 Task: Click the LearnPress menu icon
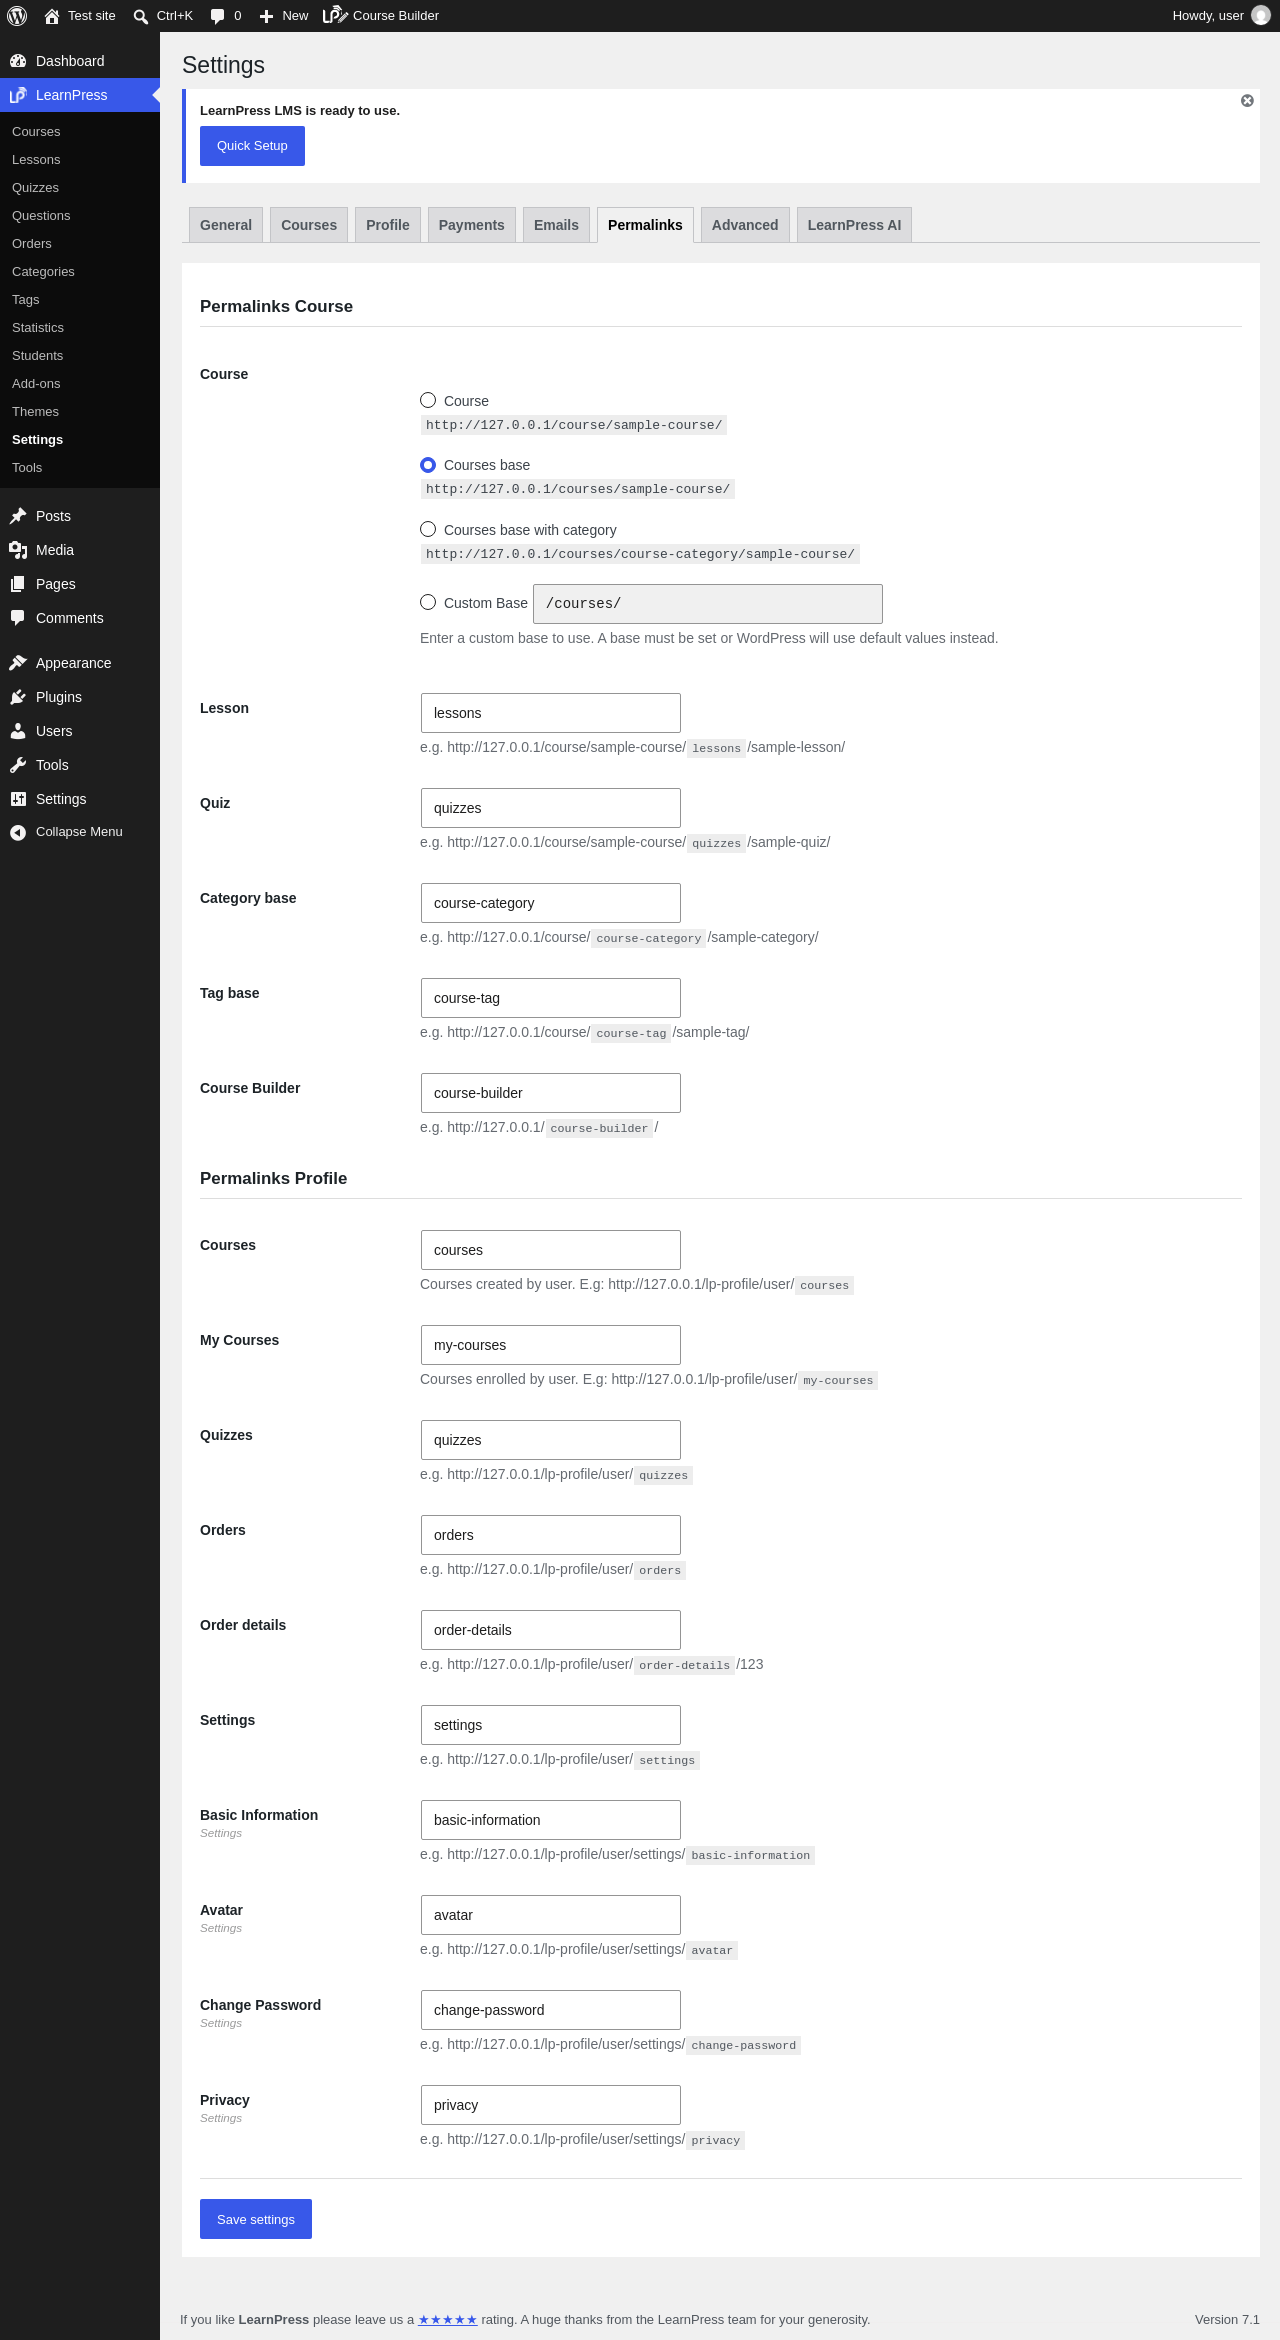point(18,95)
